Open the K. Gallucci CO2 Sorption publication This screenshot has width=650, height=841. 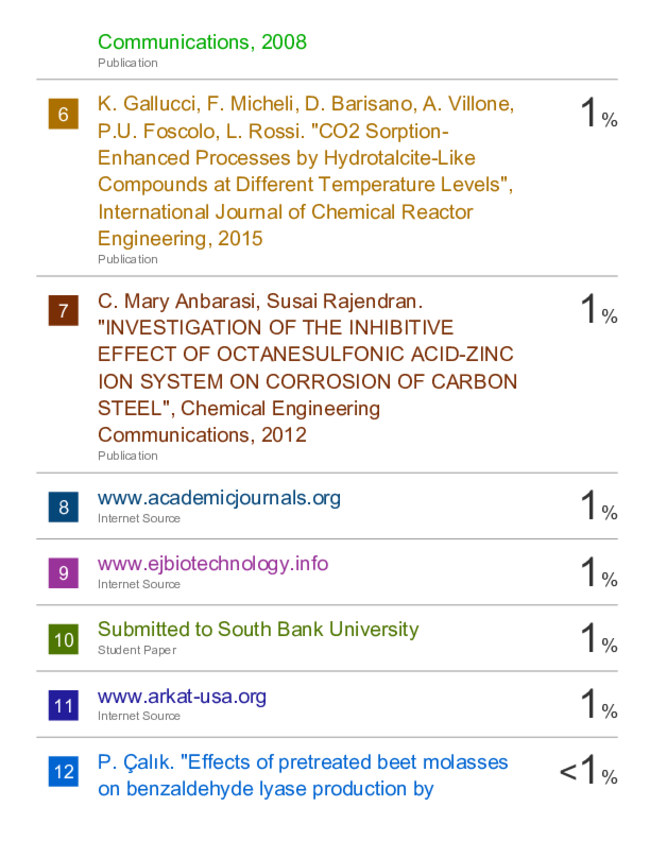306,171
